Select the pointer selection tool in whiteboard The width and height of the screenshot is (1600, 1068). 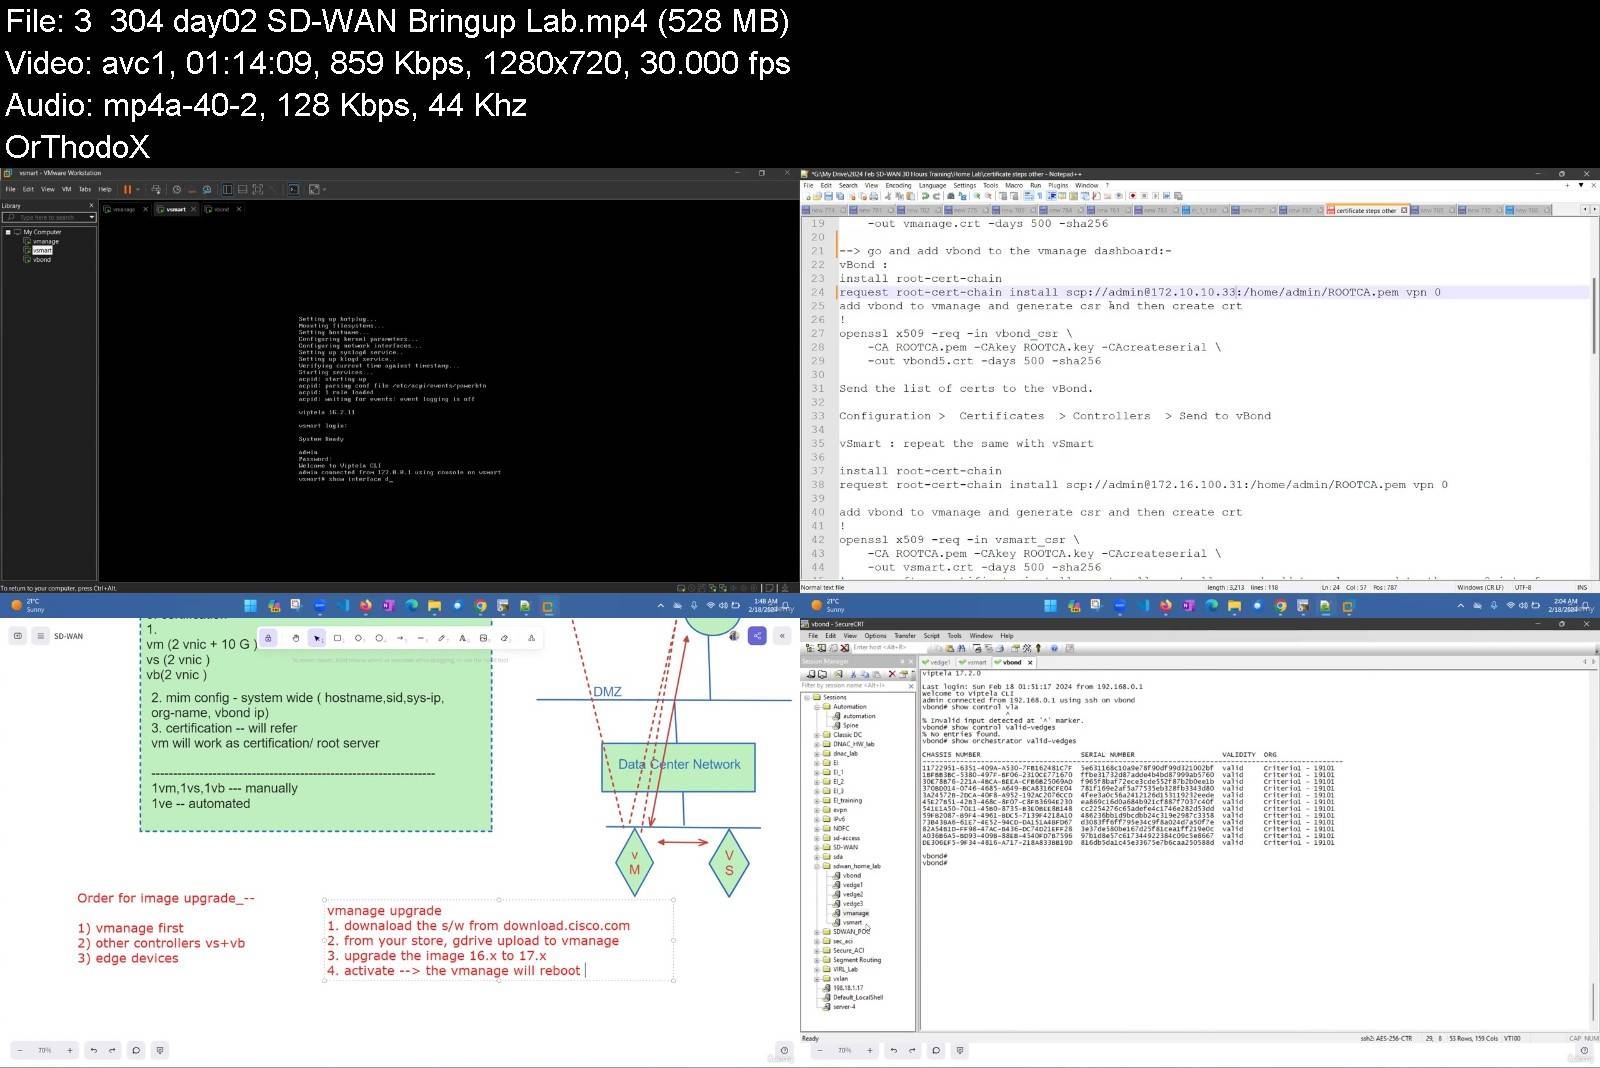pos(317,638)
